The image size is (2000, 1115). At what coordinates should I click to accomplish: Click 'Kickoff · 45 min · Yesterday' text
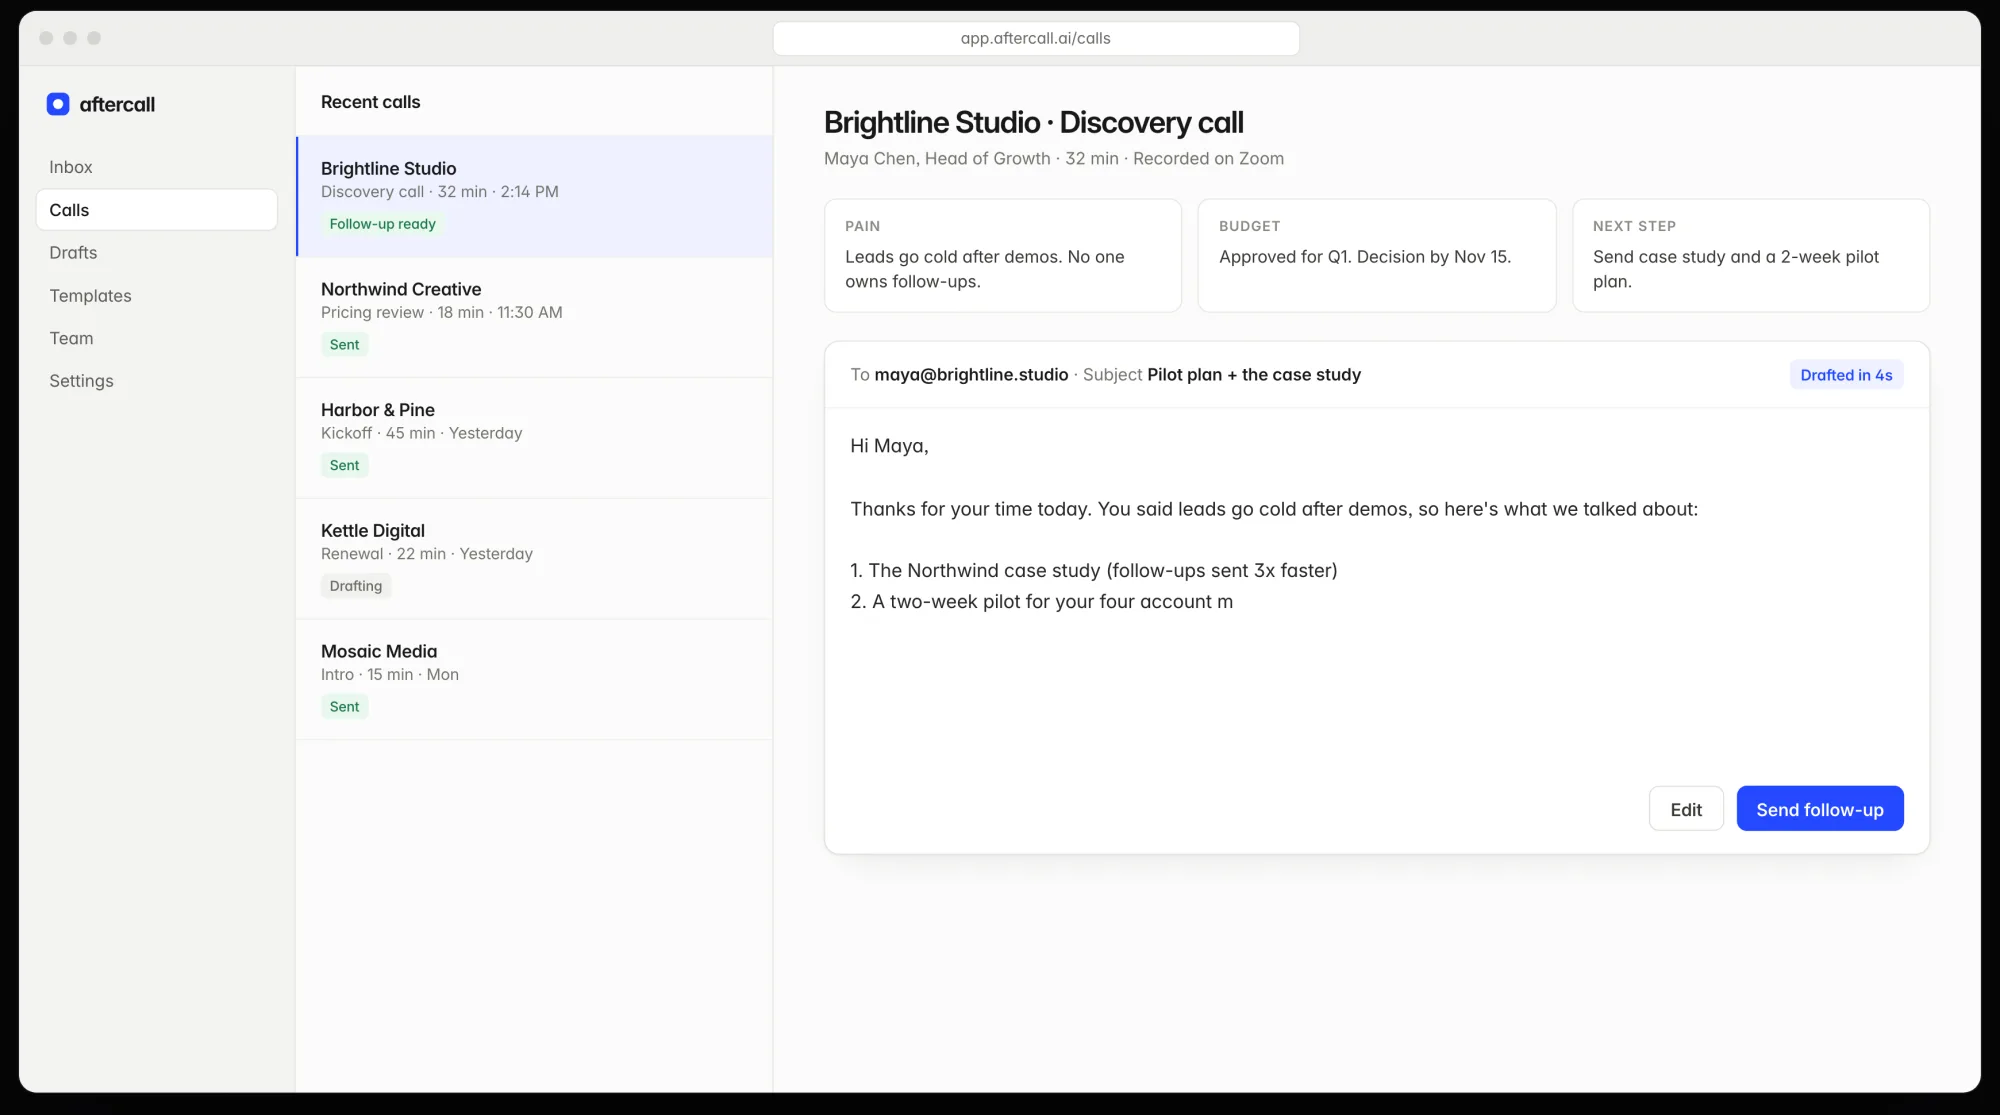pos(422,433)
